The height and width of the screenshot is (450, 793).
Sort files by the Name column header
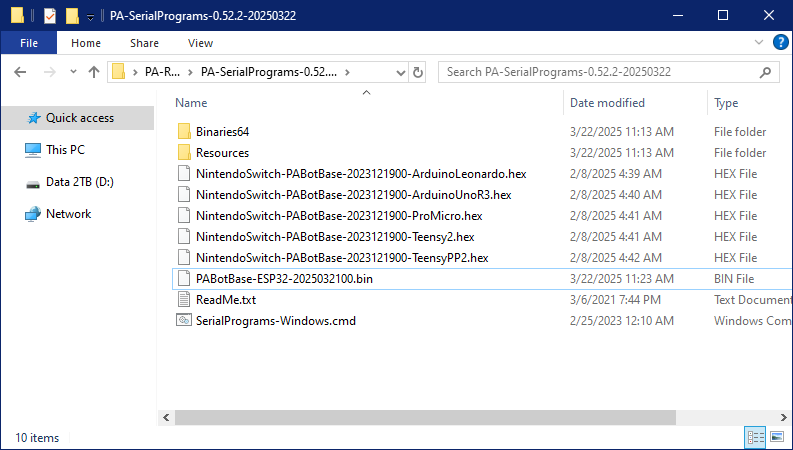pos(191,103)
